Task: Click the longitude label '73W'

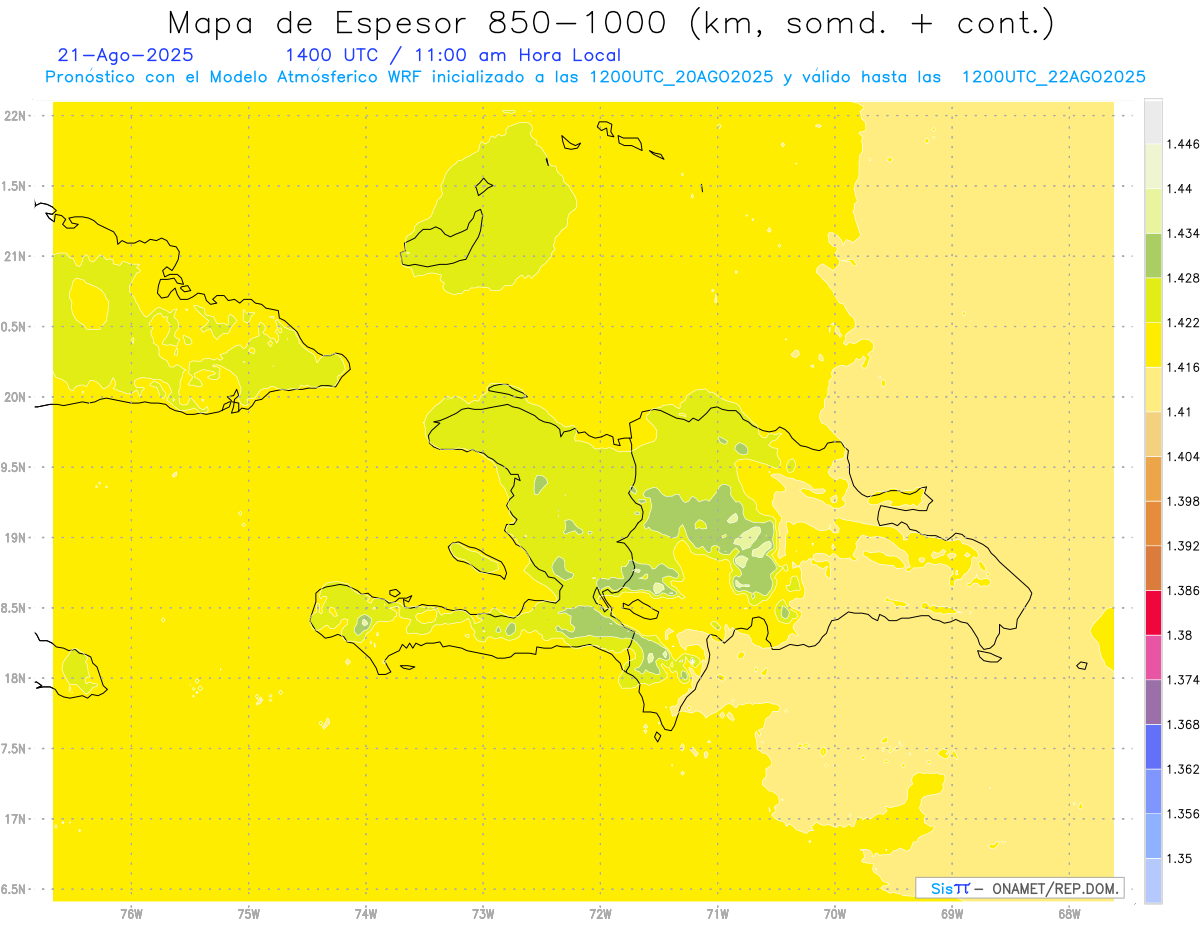Action: tap(483, 914)
